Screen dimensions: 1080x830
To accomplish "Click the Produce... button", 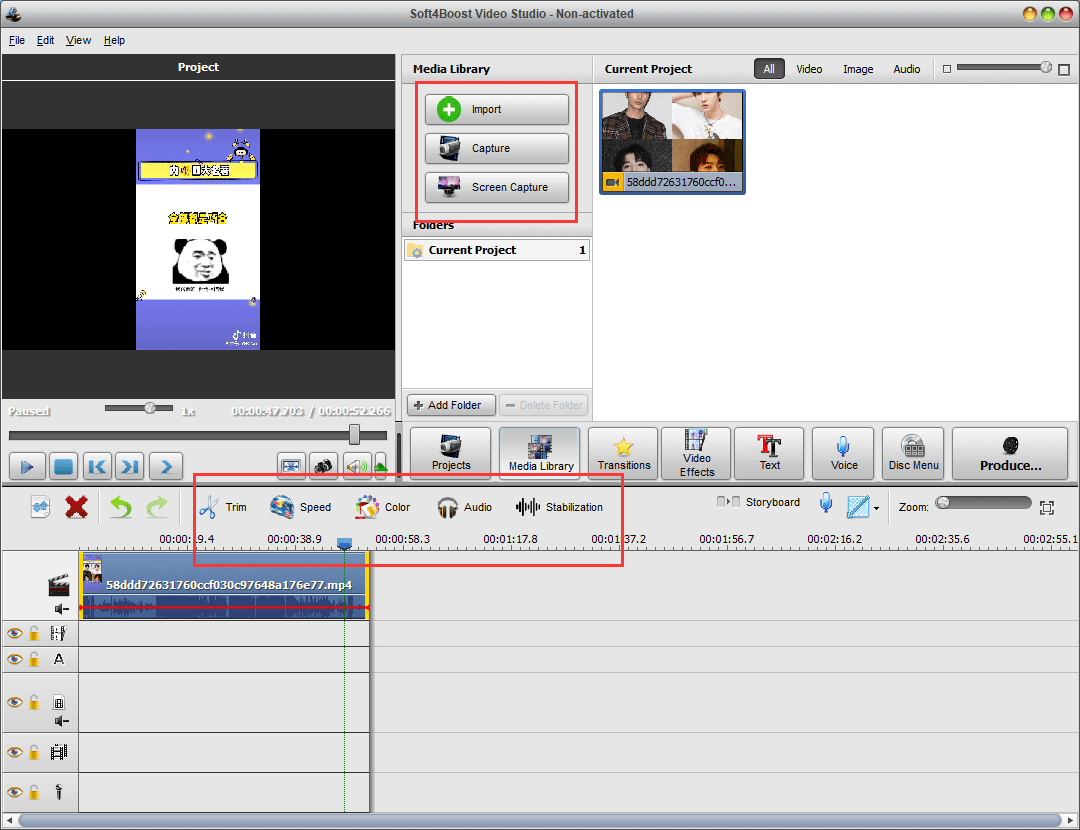I will (1010, 453).
